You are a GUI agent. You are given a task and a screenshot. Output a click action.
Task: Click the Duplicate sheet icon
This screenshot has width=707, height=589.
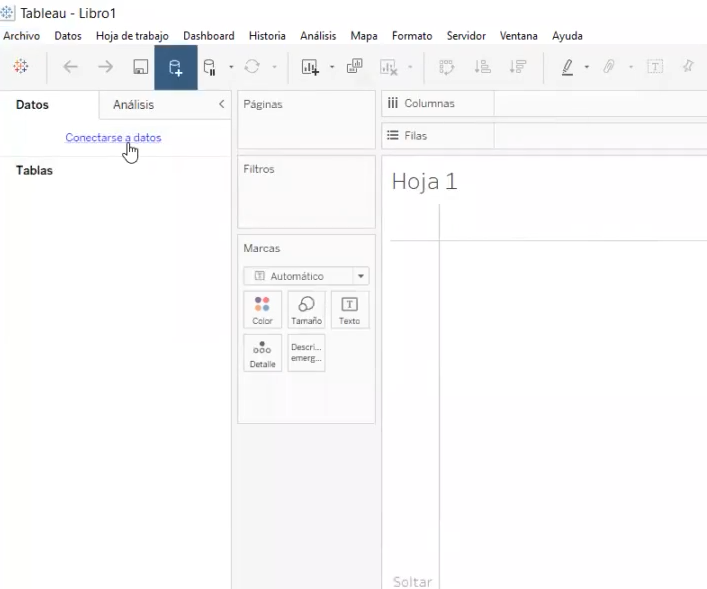(354, 66)
